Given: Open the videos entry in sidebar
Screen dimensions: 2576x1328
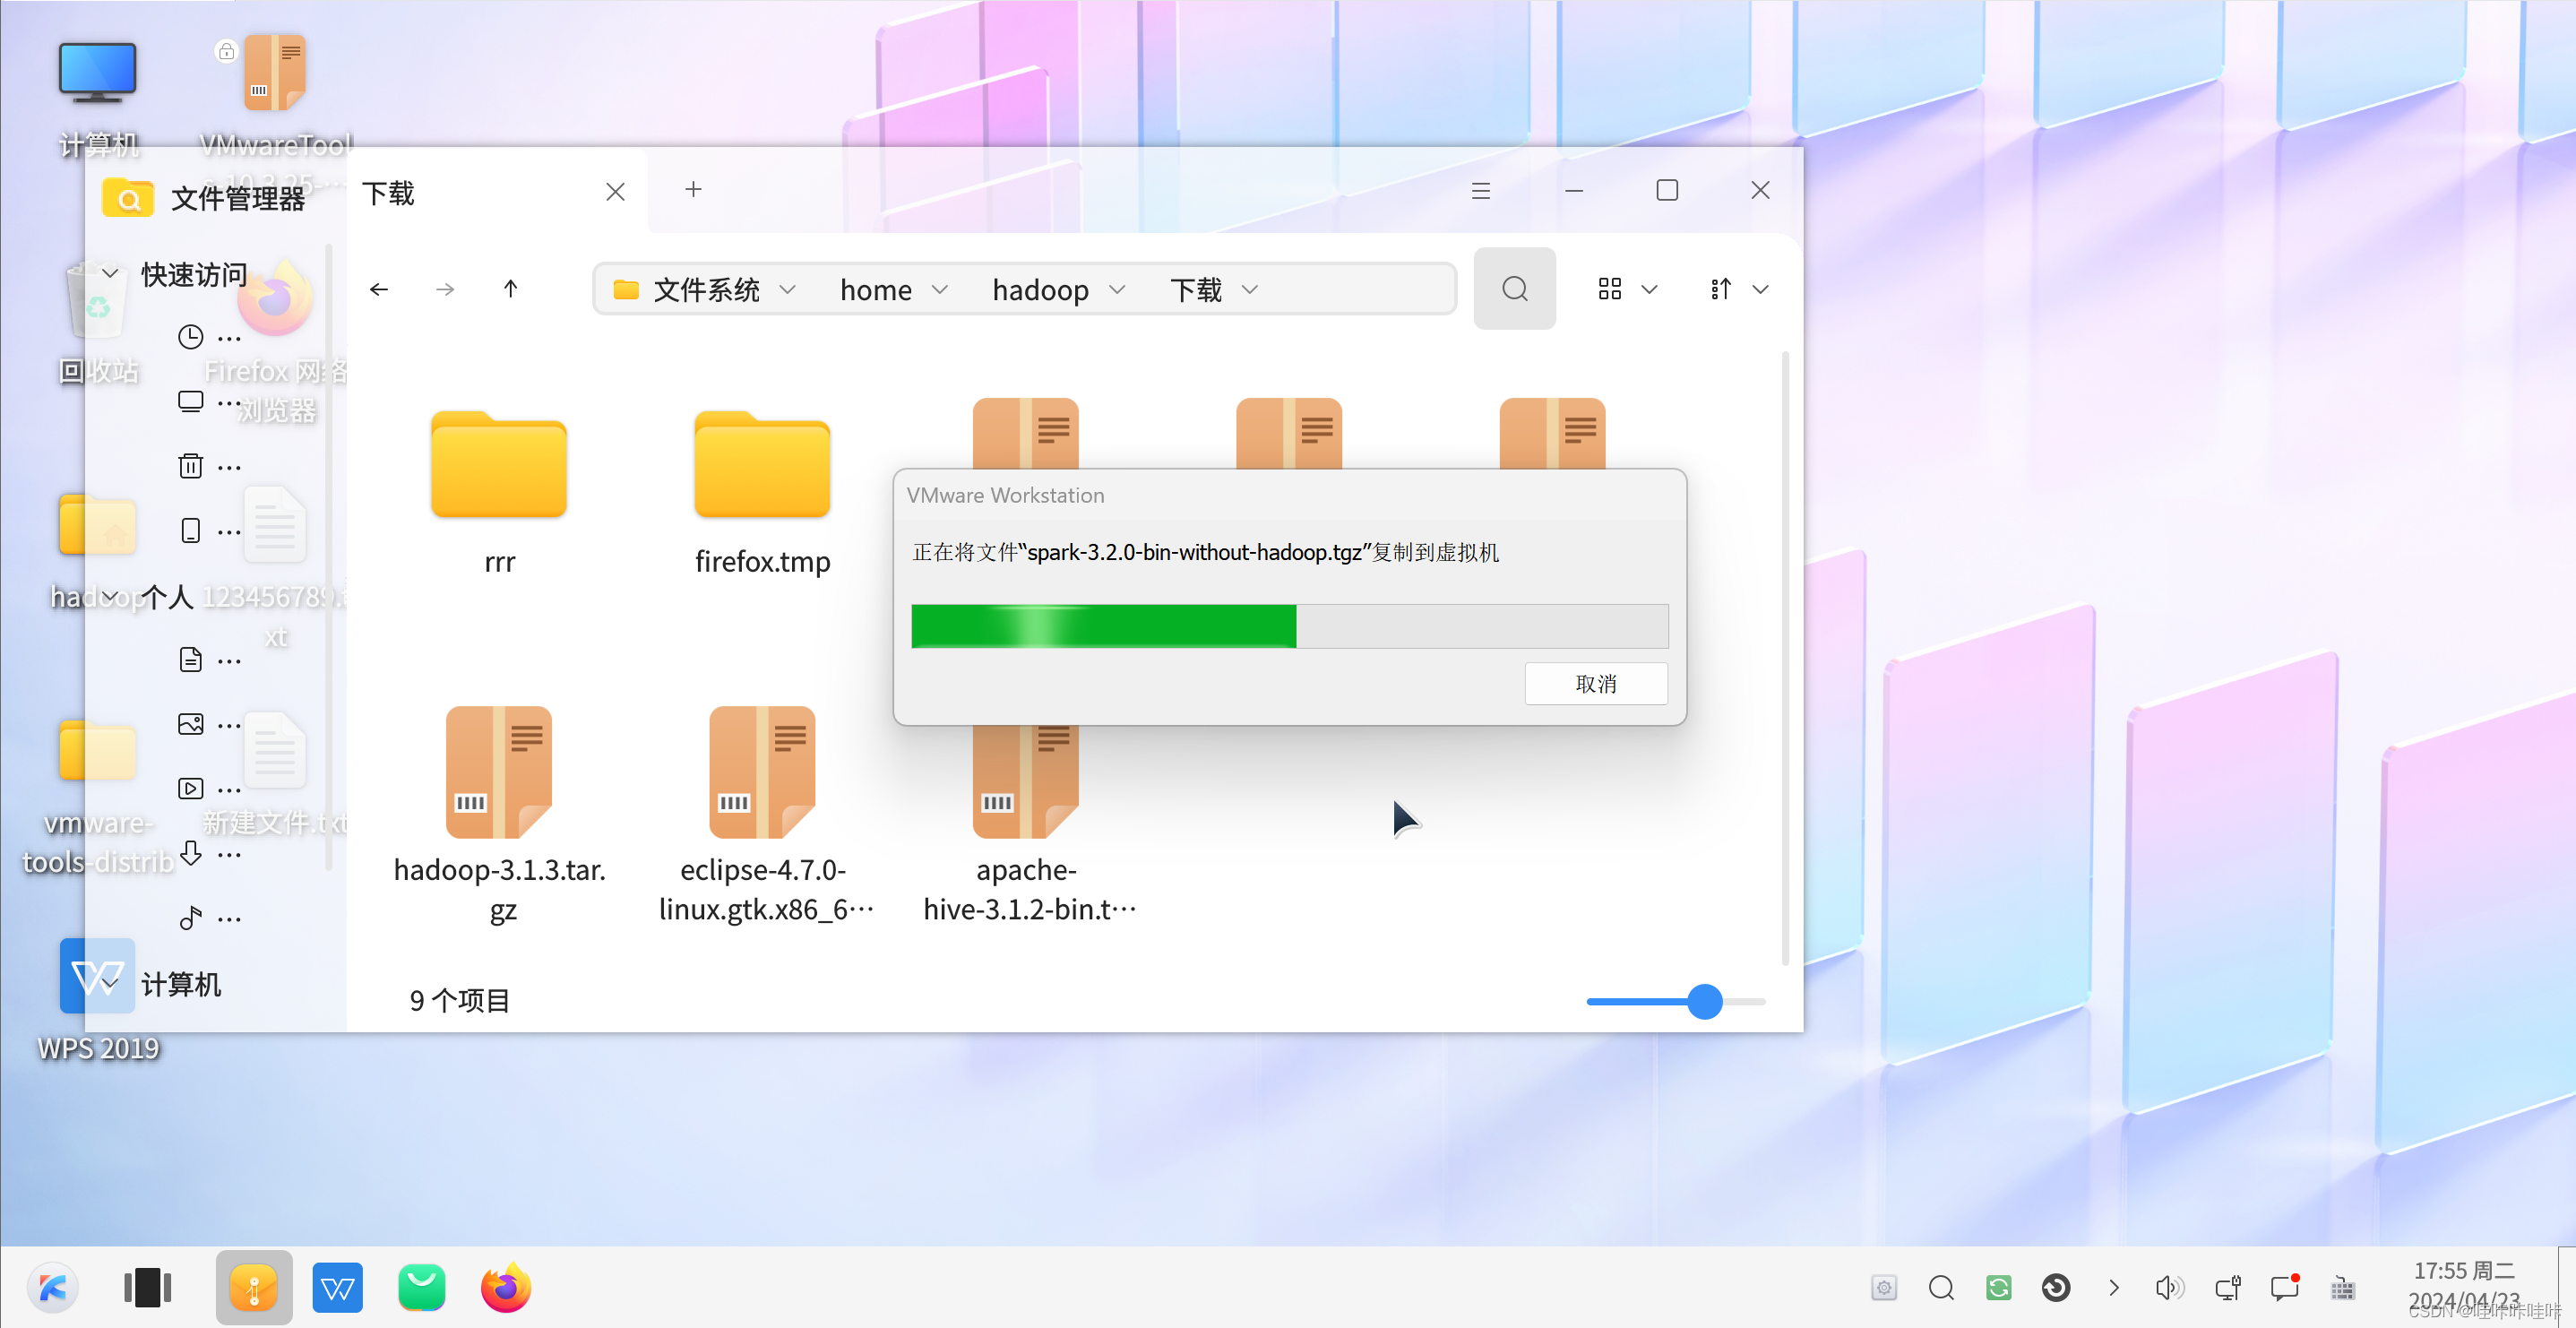Looking at the screenshot, I should pyautogui.click(x=191, y=788).
